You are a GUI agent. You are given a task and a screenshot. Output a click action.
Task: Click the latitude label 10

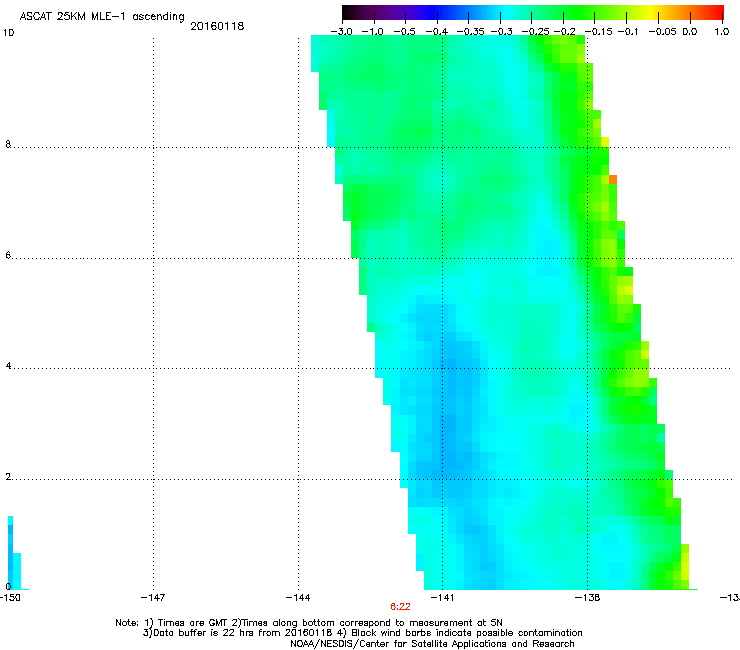pos(8,33)
